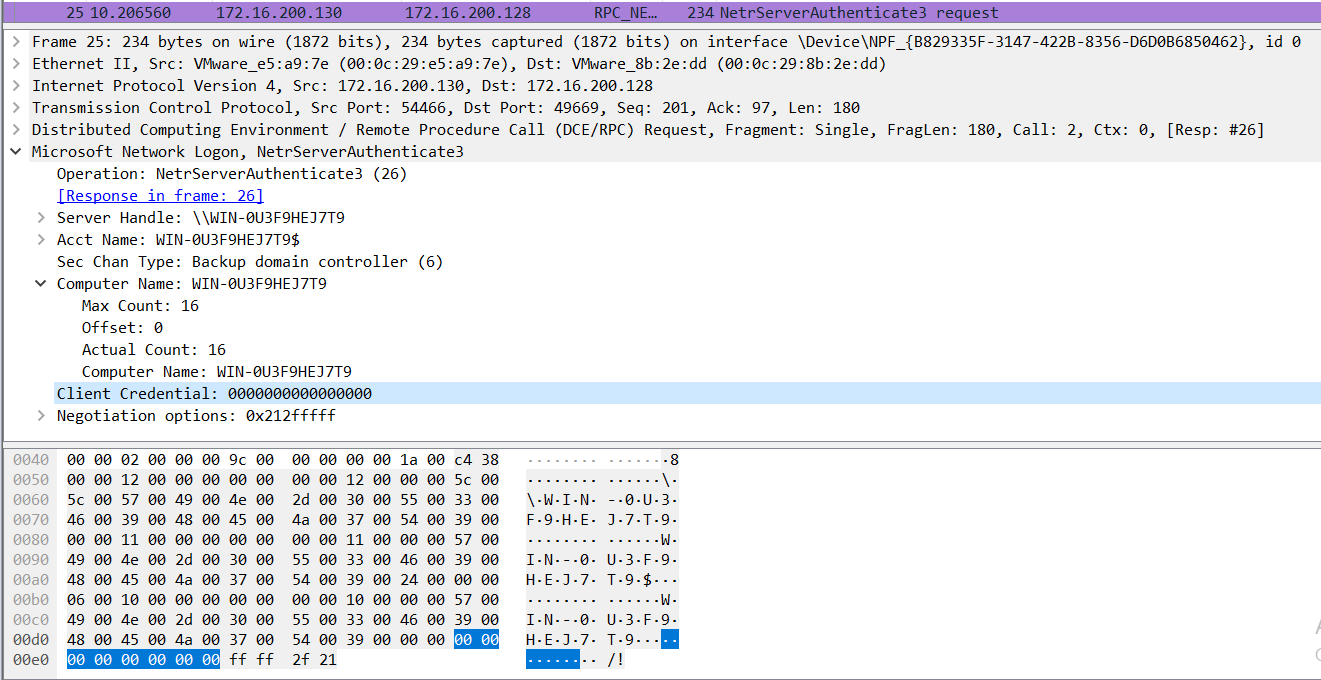Expand the Transmission Control Protocol row
This screenshot has height=680, width=1321.
[16, 108]
